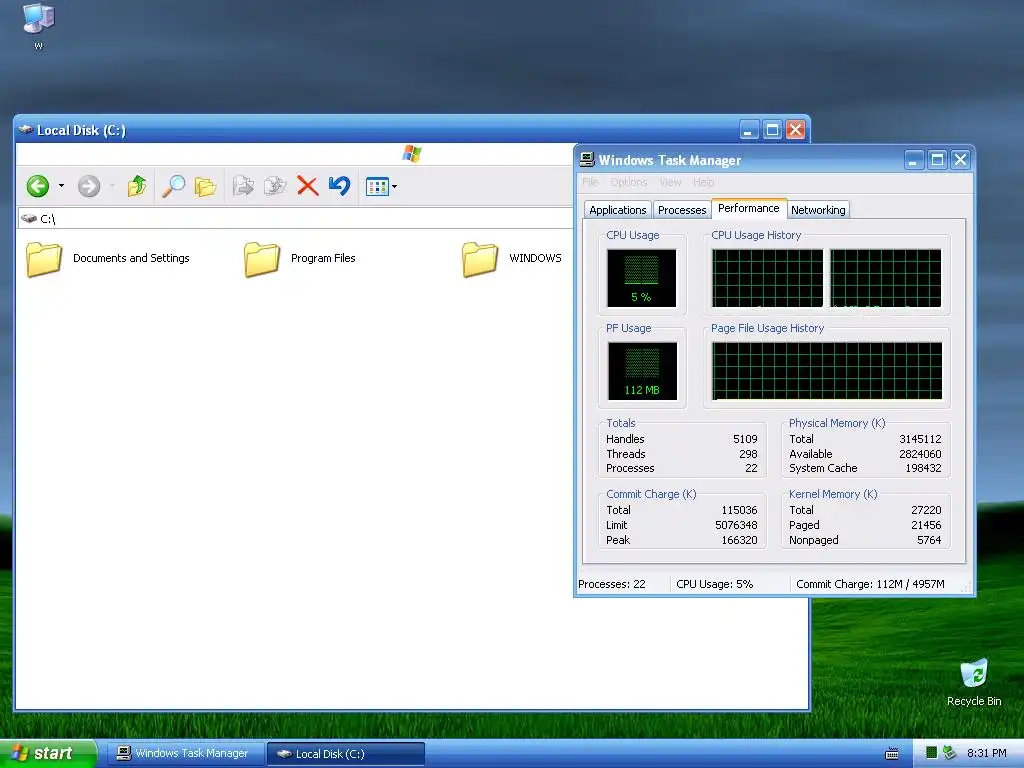Screen dimensions: 1024x768
Task: Click the Page File Usage History graph
Action: [x=827, y=371]
